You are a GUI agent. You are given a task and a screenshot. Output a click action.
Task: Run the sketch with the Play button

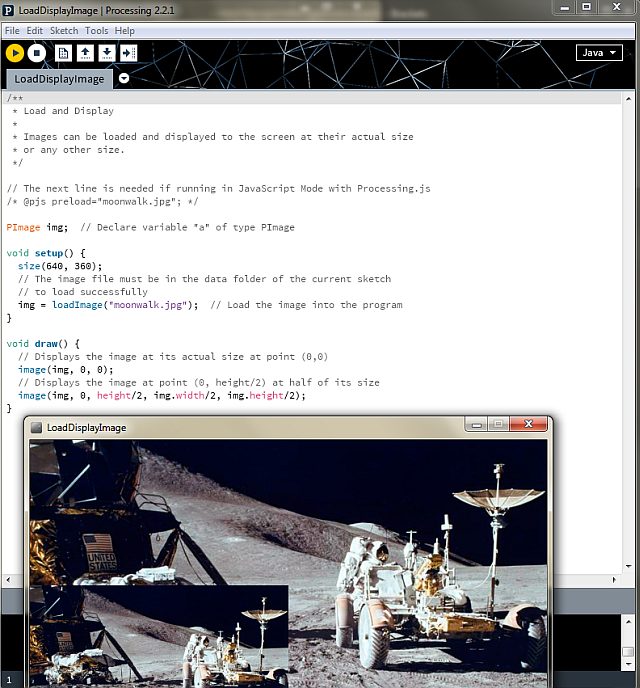(x=15, y=53)
